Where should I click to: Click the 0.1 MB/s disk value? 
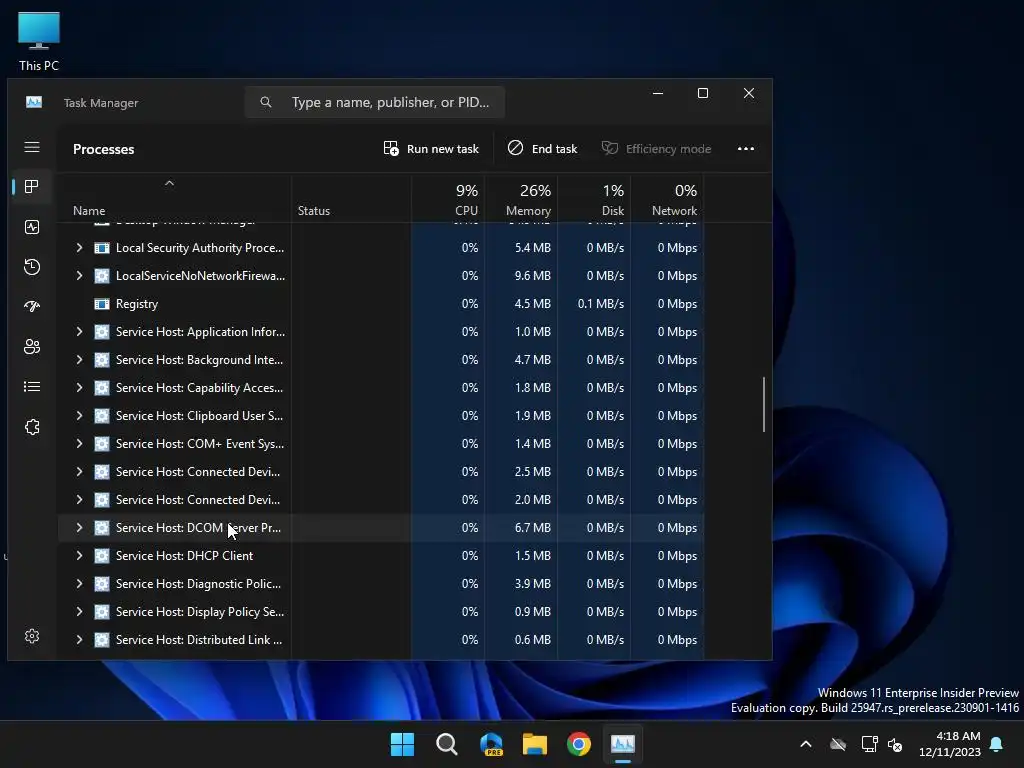(600, 304)
